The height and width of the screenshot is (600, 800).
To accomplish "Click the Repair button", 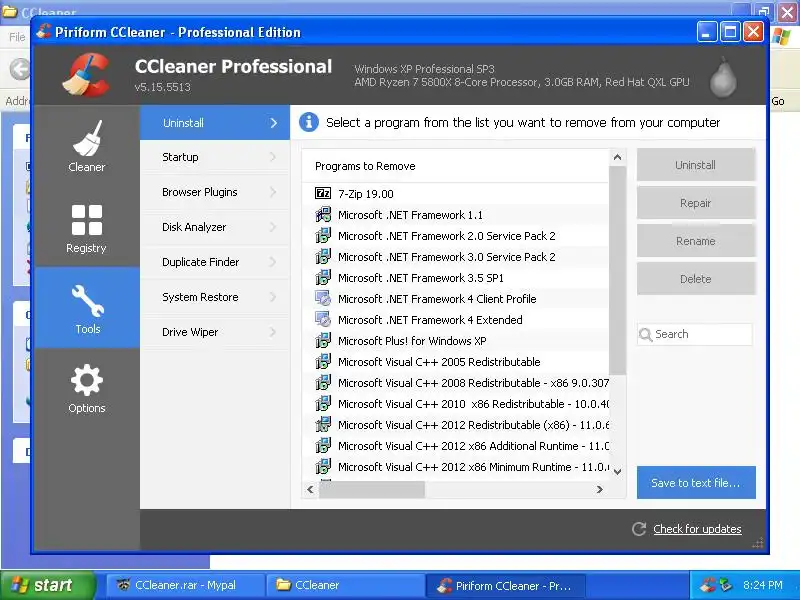I will pos(696,203).
